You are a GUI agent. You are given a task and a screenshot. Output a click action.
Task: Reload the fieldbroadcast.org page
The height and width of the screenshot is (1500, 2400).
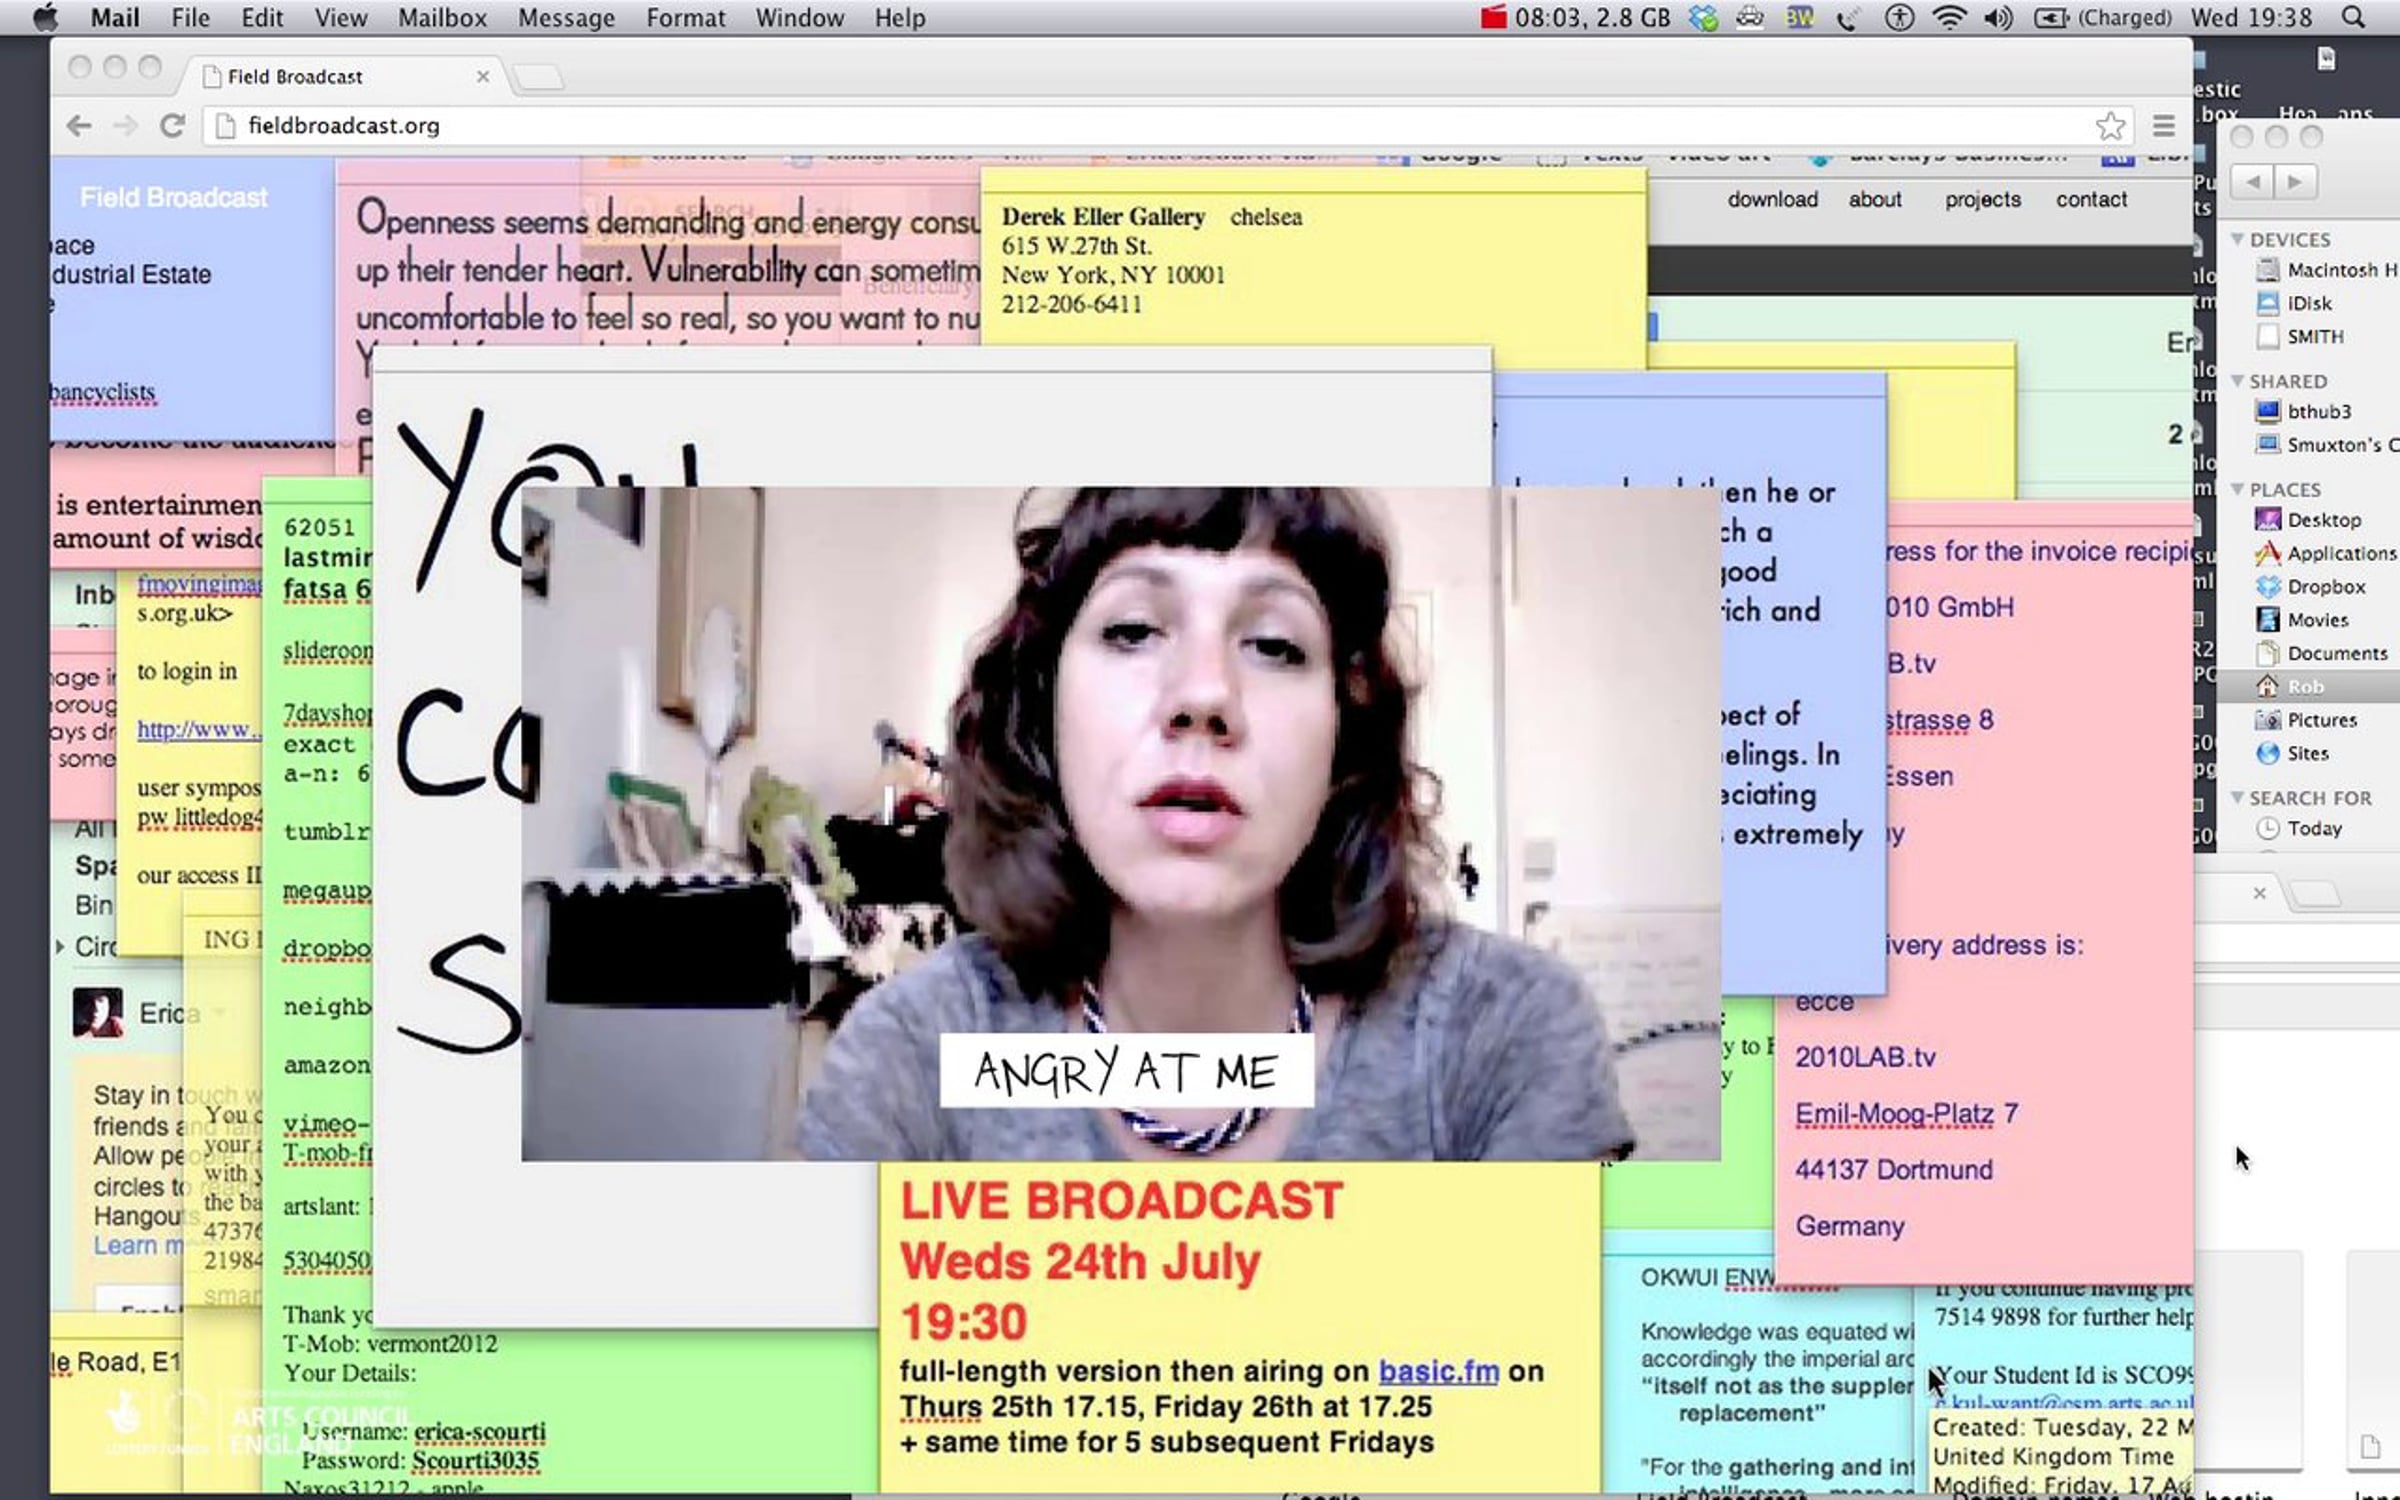[172, 126]
